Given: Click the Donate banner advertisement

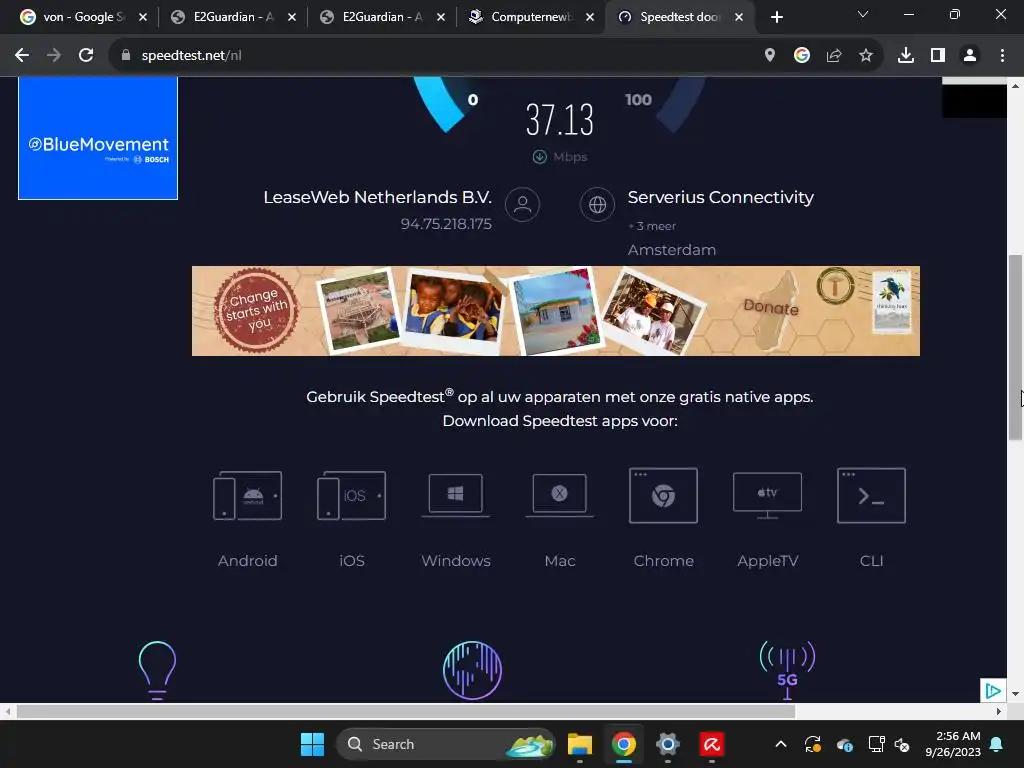Looking at the screenshot, I should coord(556,311).
